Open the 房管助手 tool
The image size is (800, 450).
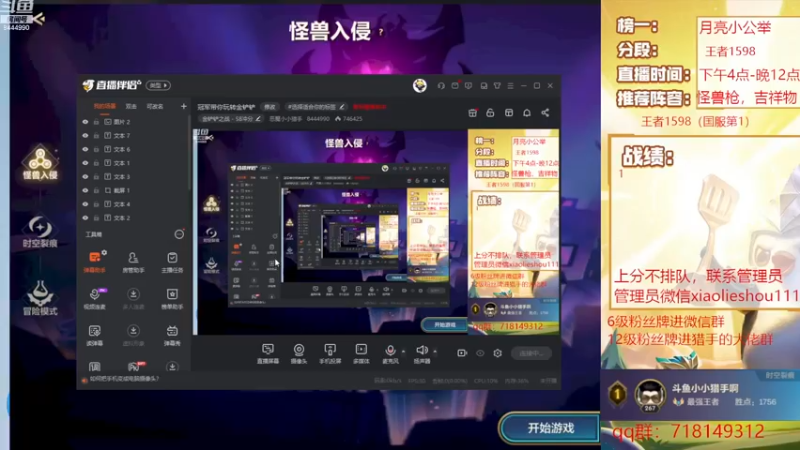pyautogui.click(x=133, y=262)
